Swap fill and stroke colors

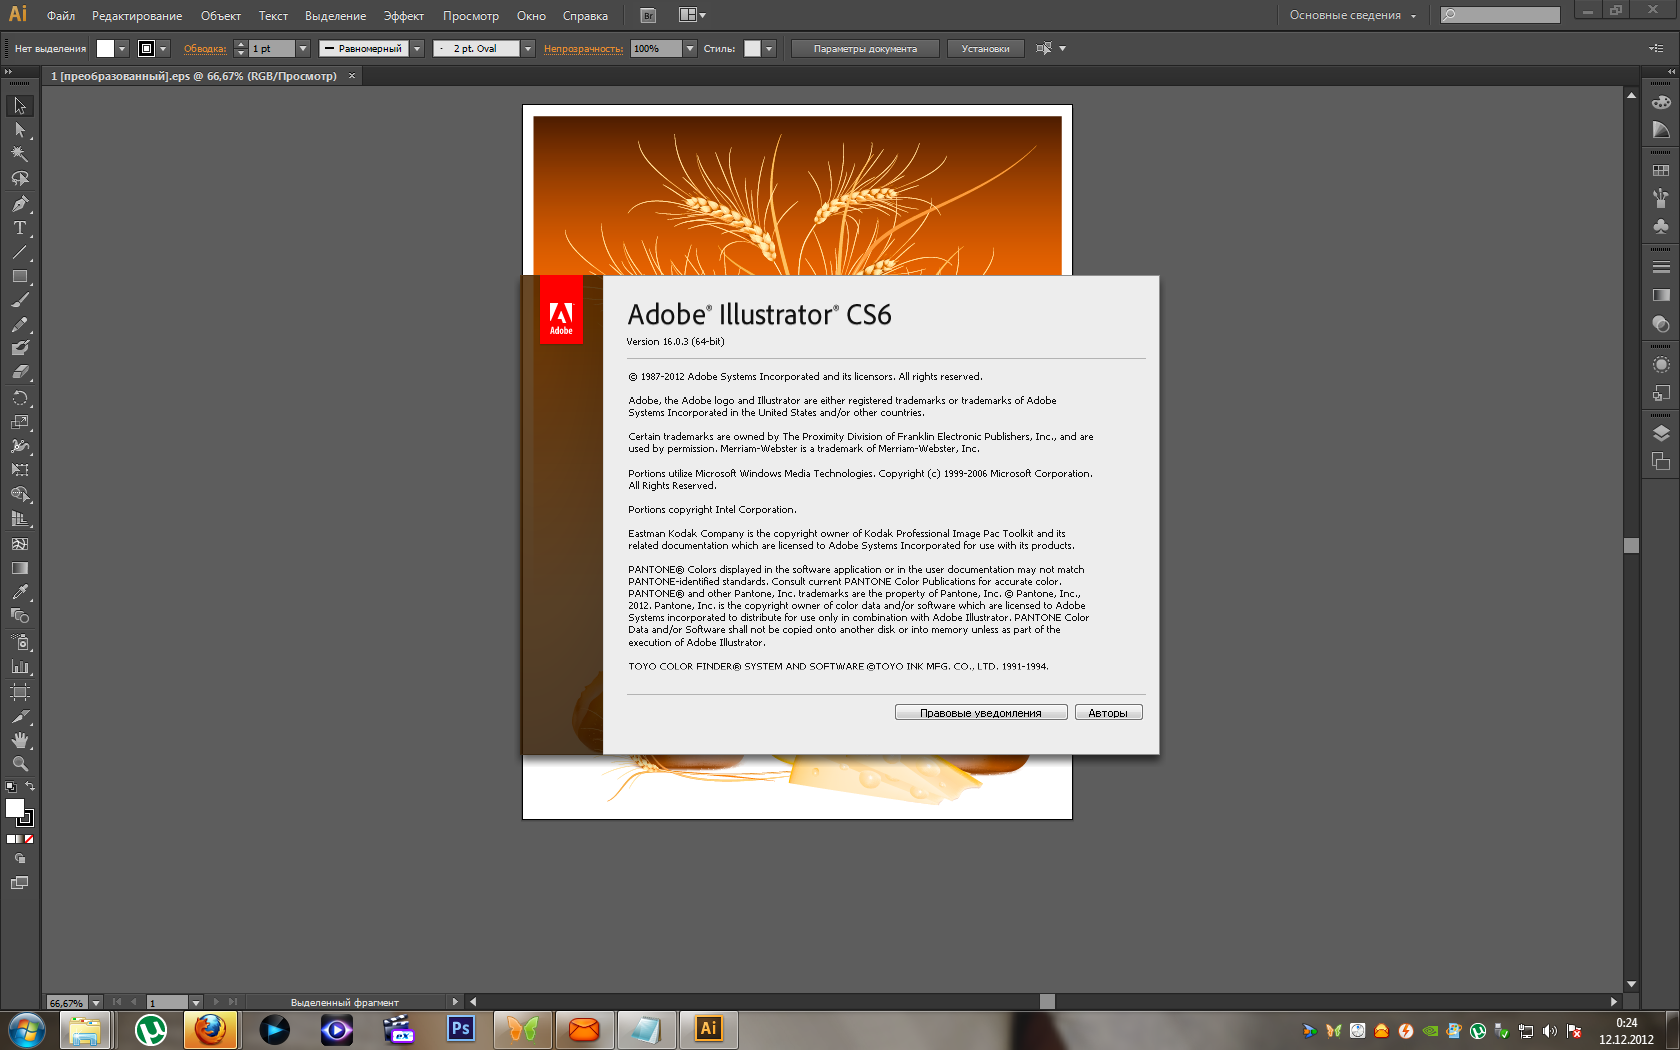coord(30,787)
